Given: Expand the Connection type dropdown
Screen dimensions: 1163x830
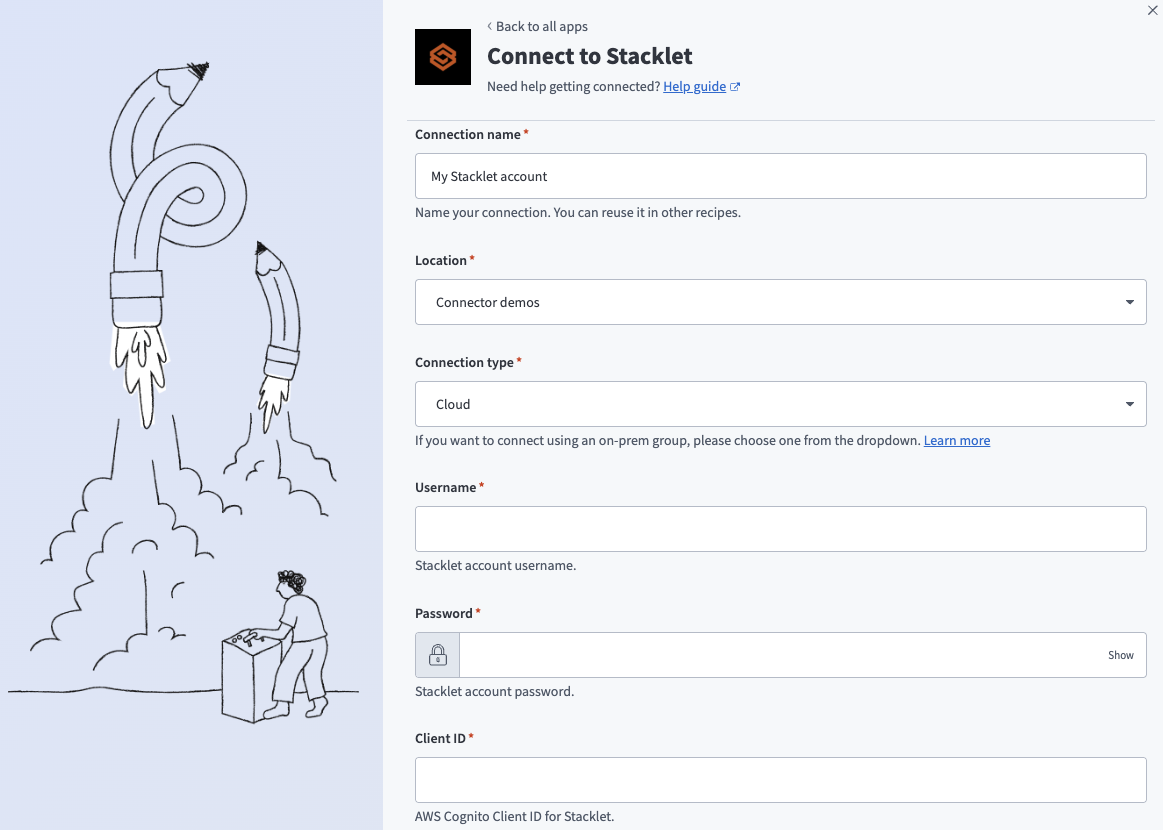Looking at the screenshot, I should pos(780,403).
